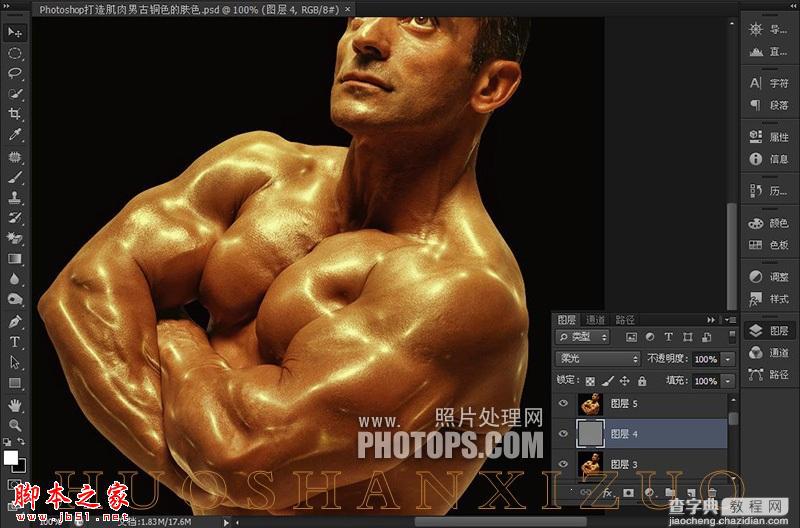Switch to the 路径 tab in the panel

coord(624,320)
